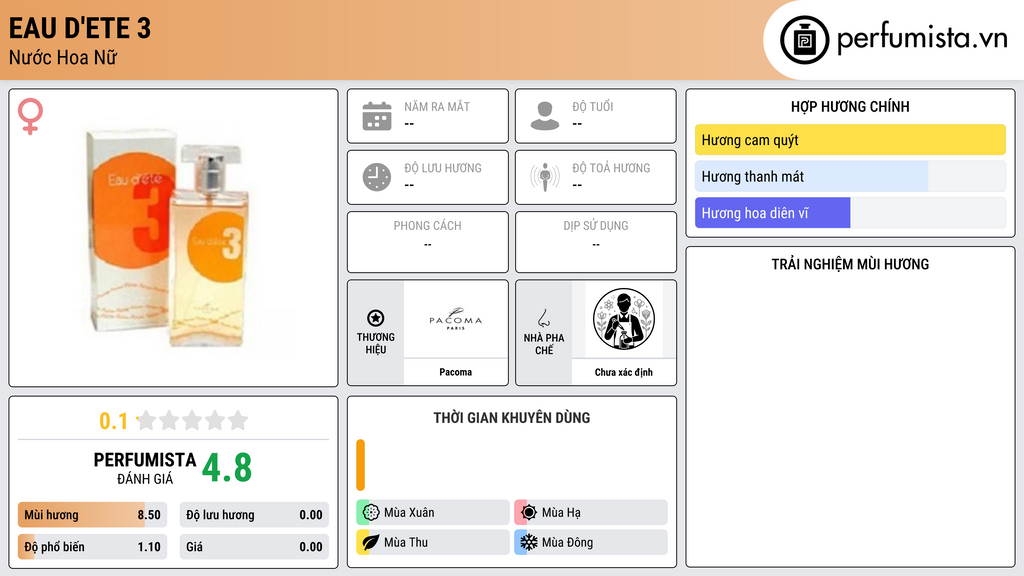Click the Nước Hoa Nữ subtitle

click(x=63, y=57)
